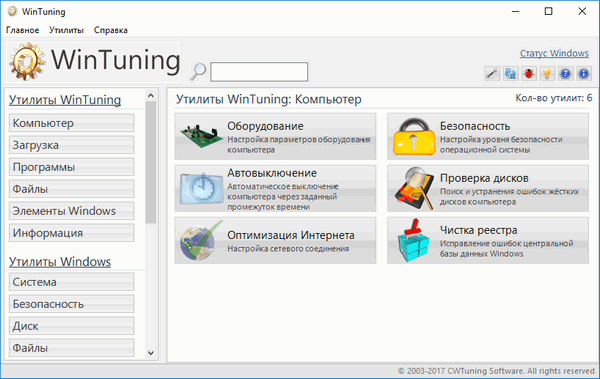Open Файлы under Утилиты Windows
The image size is (600, 379).
[x=72, y=348]
